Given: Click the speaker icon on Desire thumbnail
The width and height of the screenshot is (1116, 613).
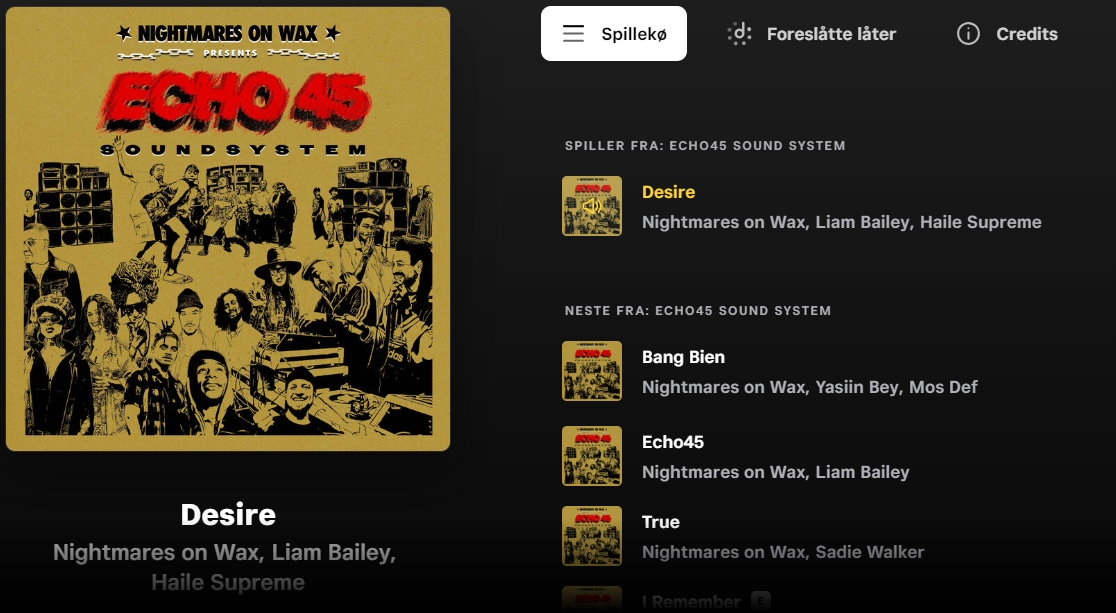Looking at the screenshot, I should click(591, 206).
